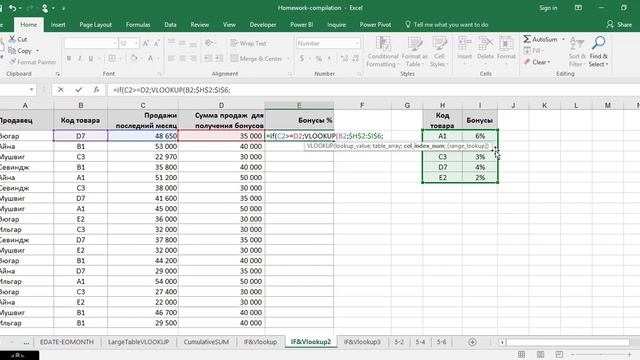Switch to IF&Vlookup3 sheet
The height and width of the screenshot is (360, 640).
[x=362, y=342]
